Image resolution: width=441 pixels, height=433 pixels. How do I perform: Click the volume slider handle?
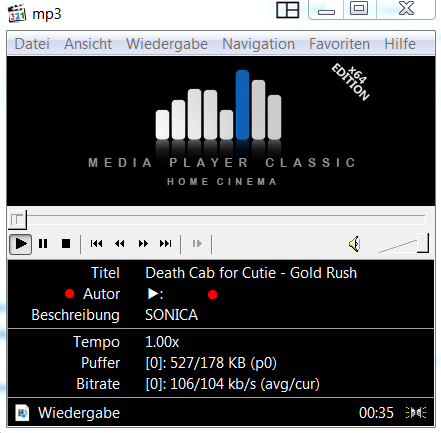[423, 243]
